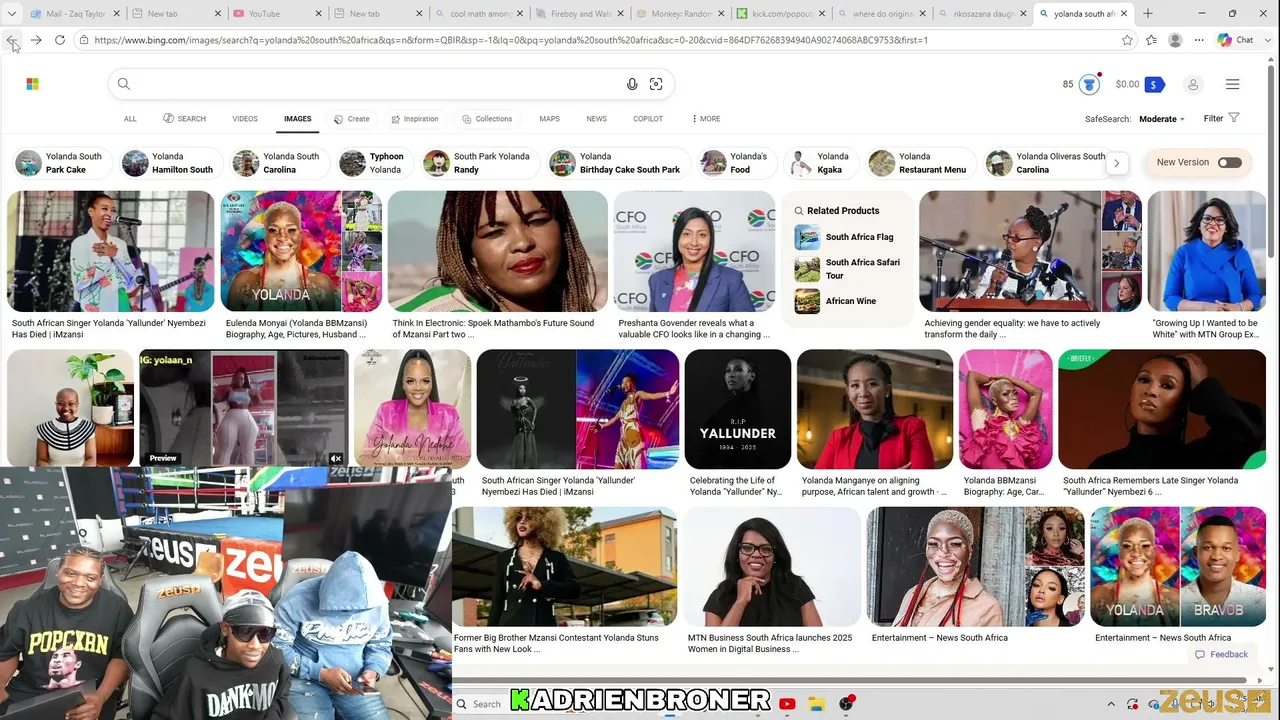The image size is (1280, 720).
Task: Expand the MORE menu
Action: (706, 119)
